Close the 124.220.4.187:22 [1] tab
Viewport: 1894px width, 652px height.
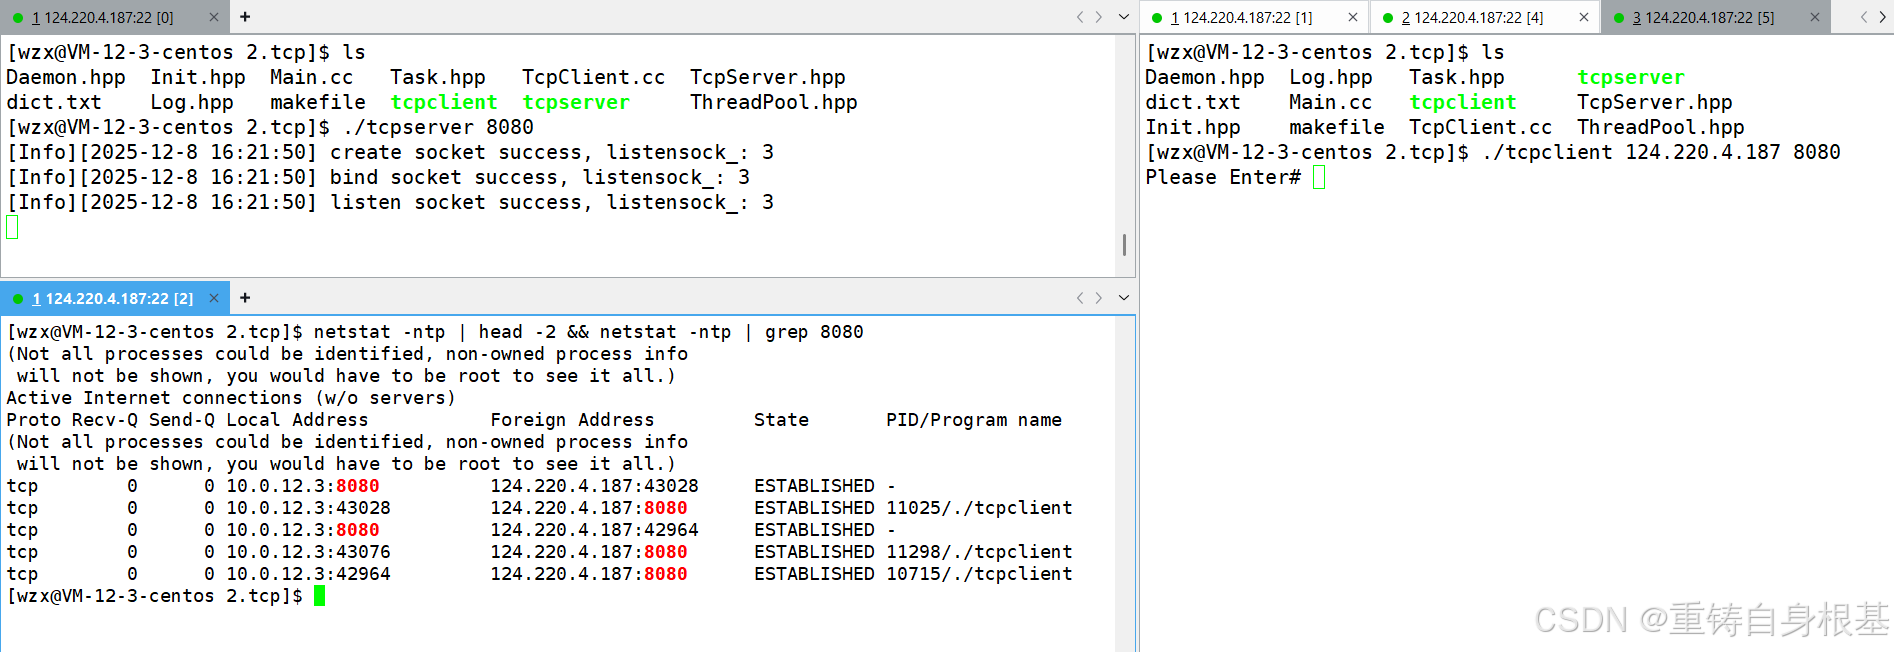(1353, 17)
